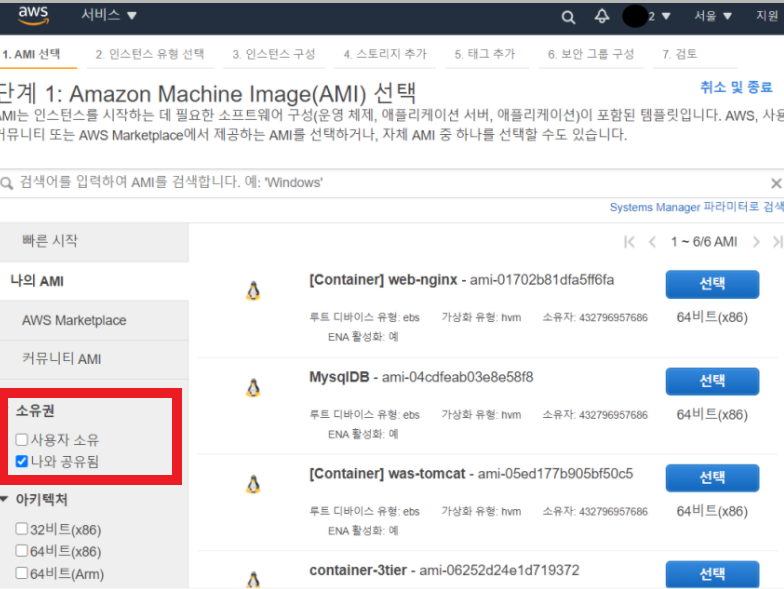Go to step 4. 스토리지 추가
The width and height of the screenshot is (784, 589).
click(x=385, y=54)
